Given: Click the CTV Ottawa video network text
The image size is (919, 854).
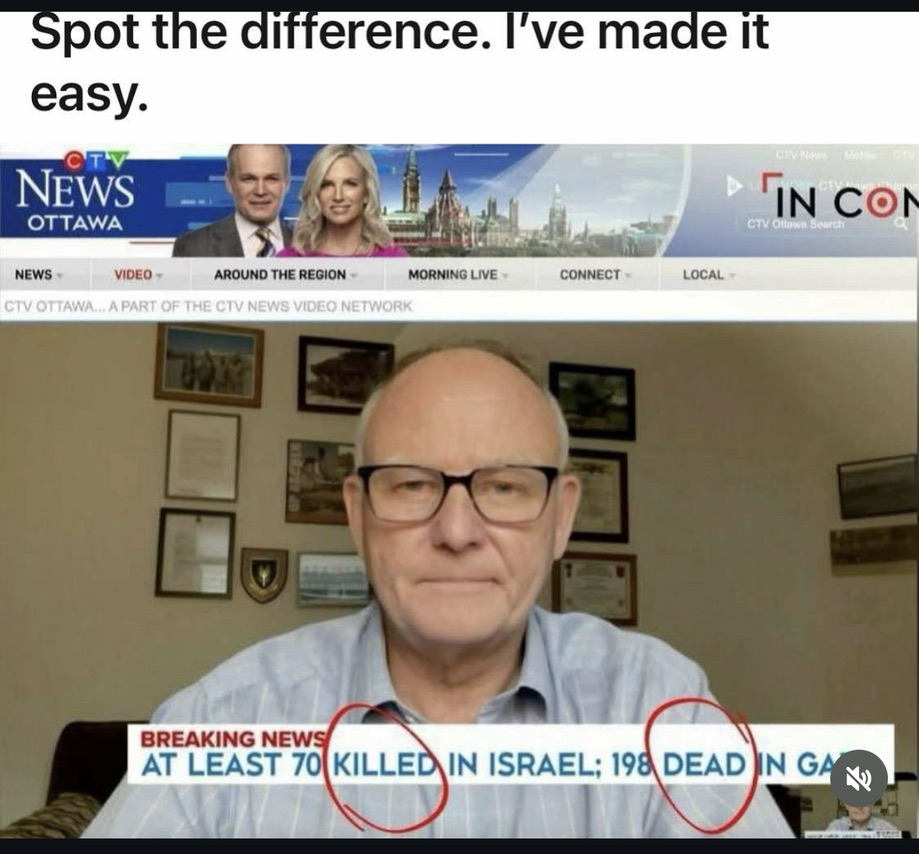Looking at the screenshot, I should [x=208, y=306].
